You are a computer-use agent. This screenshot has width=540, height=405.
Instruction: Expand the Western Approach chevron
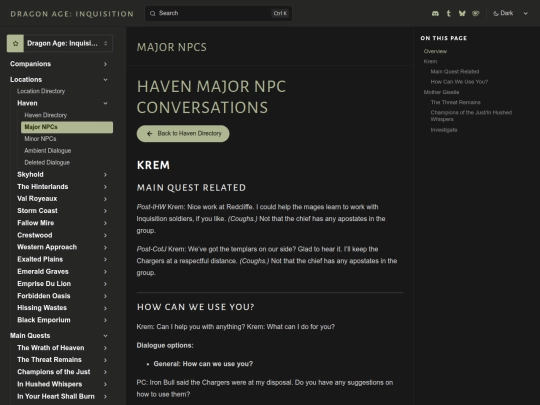pos(105,248)
